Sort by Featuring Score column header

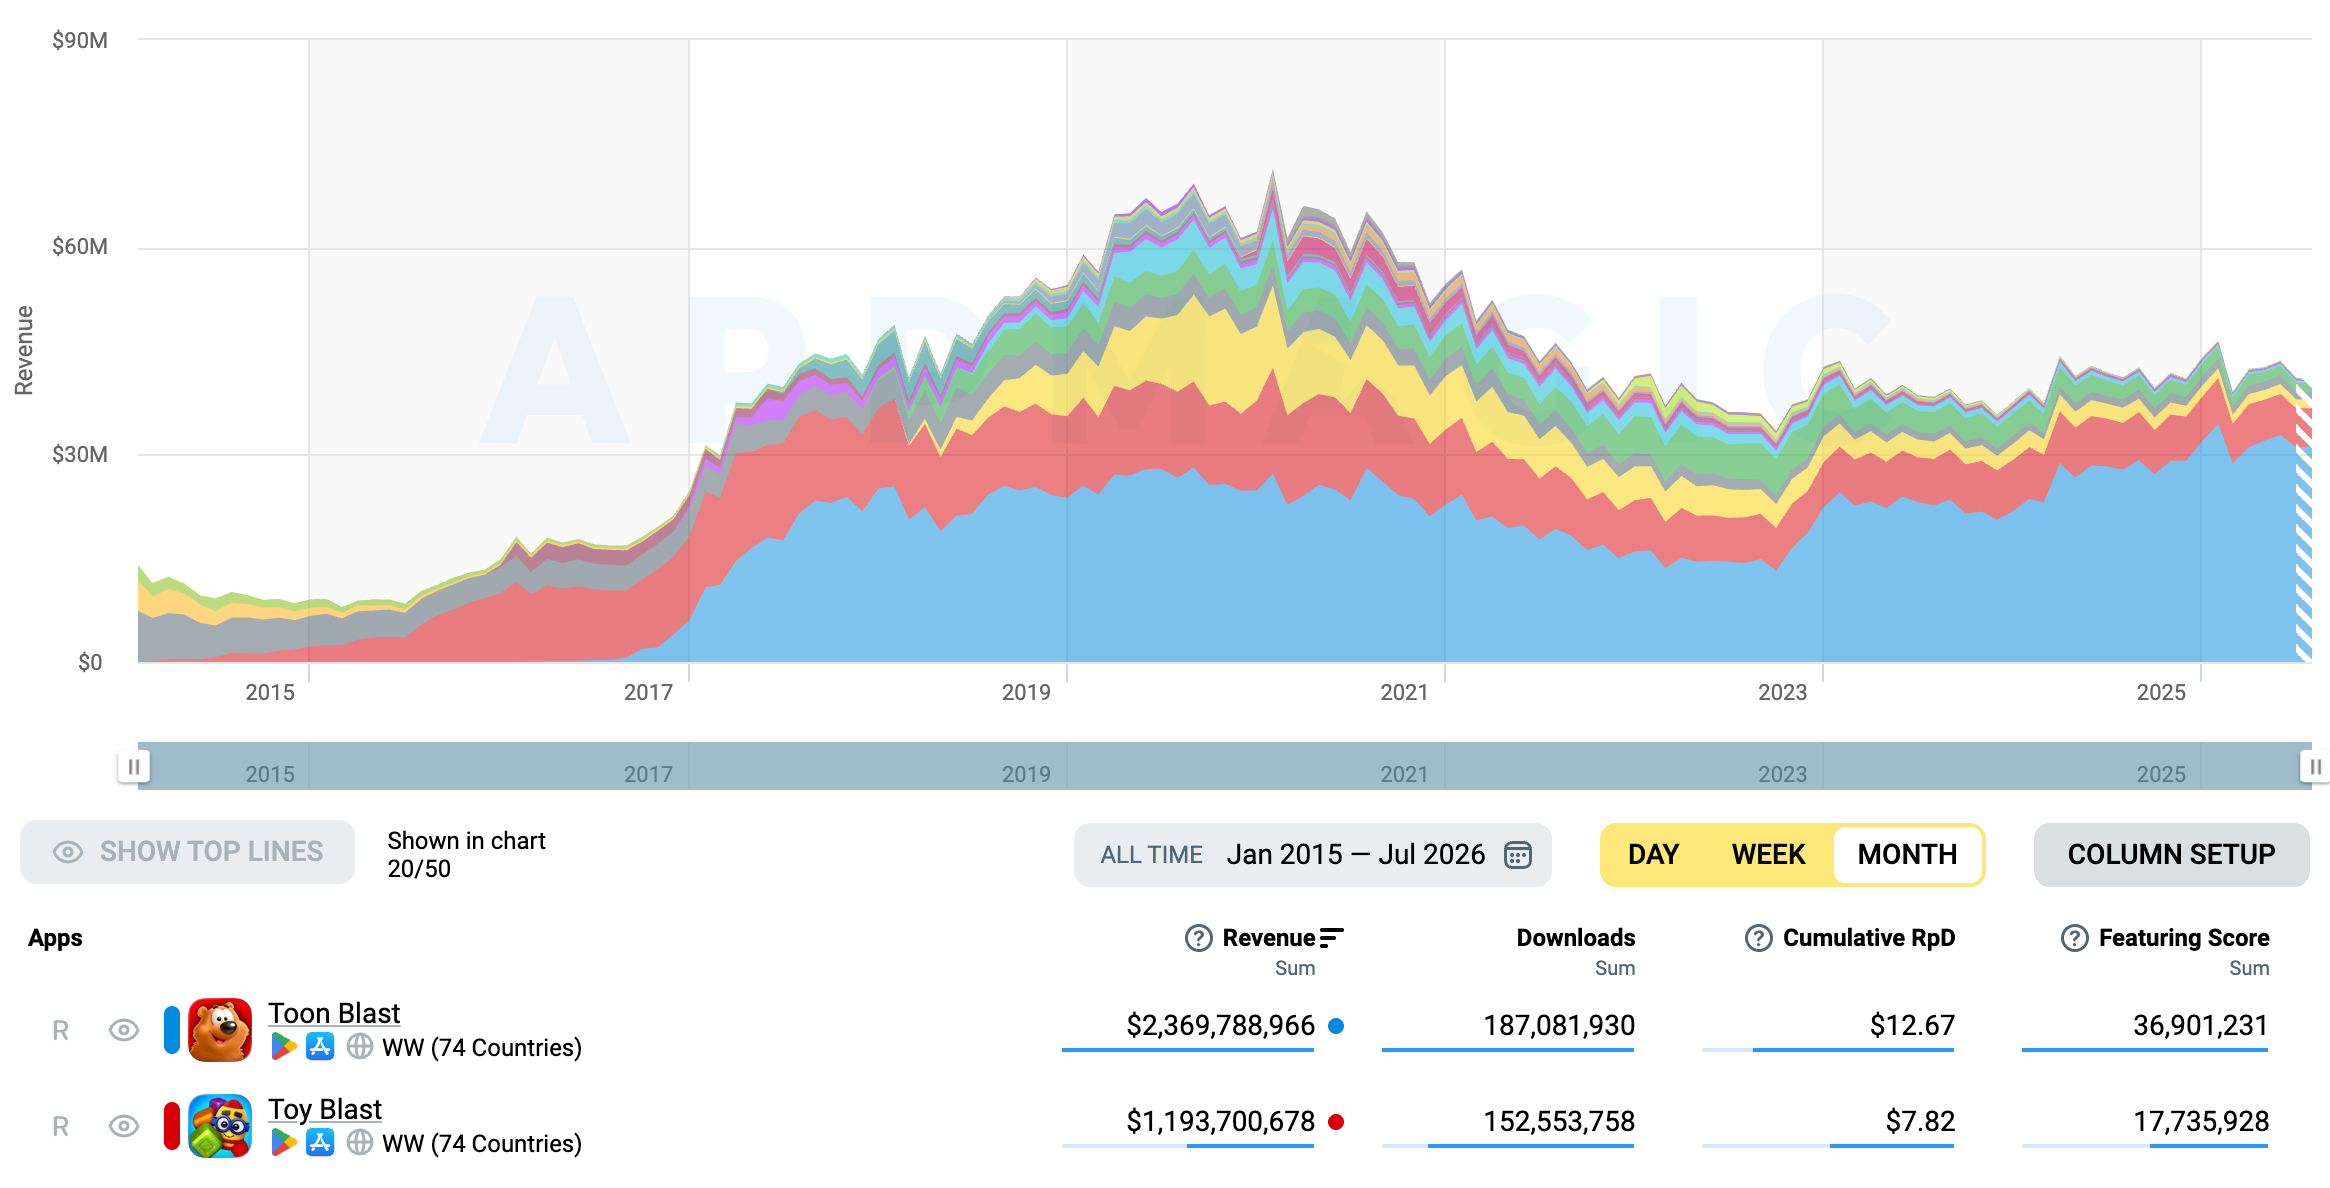pos(2183,938)
